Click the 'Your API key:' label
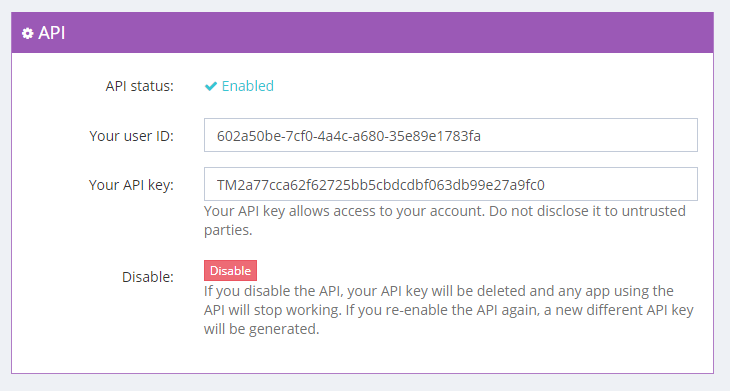The height and width of the screenshot is (391, 730). point(131,185)
